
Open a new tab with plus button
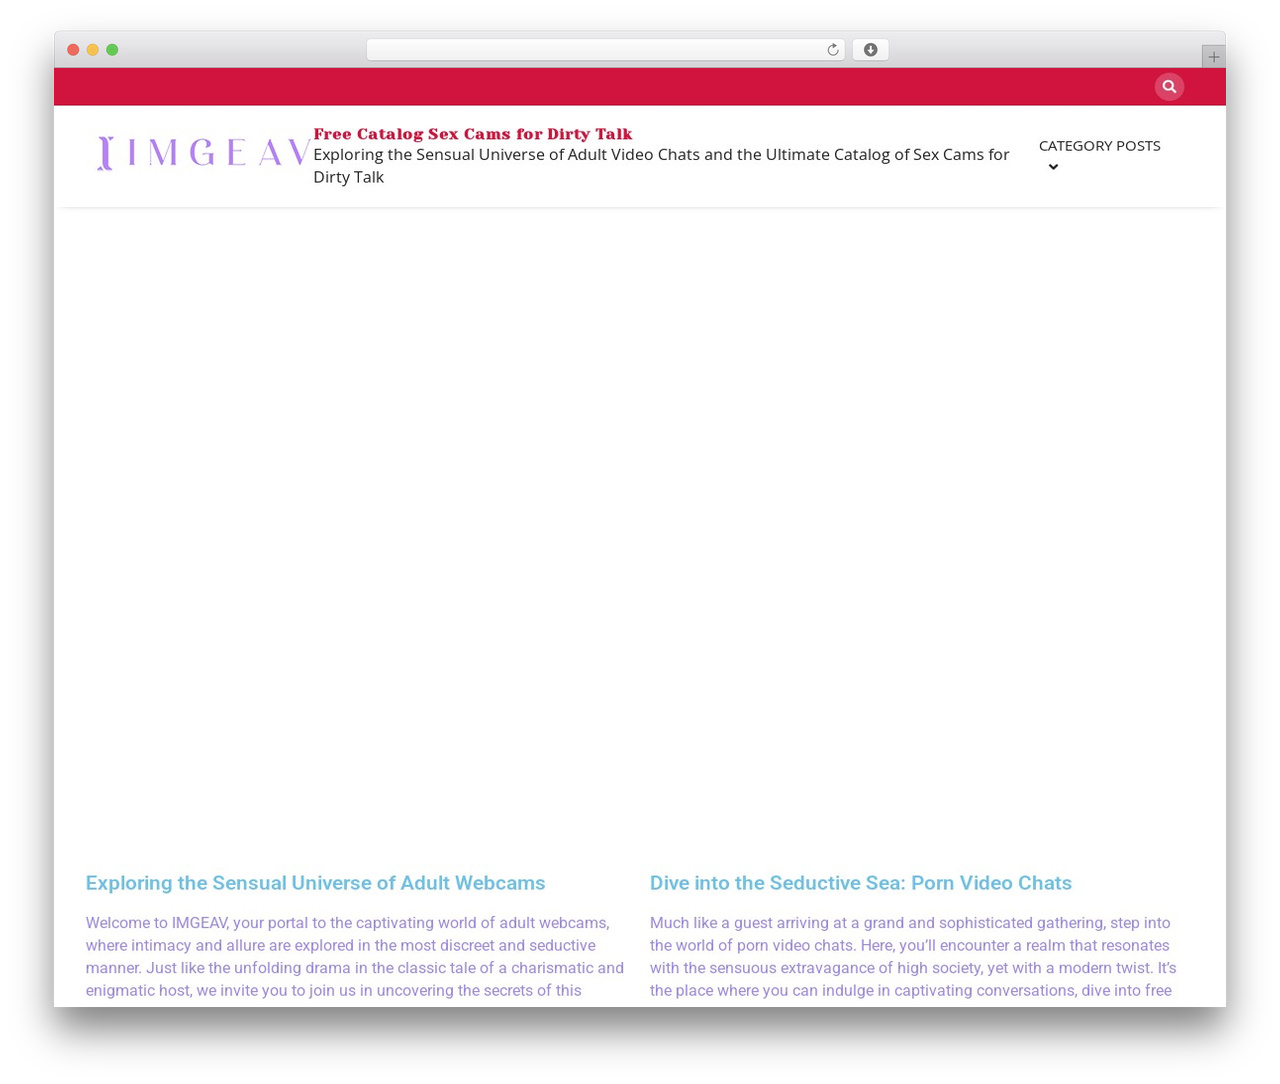pos(1213,57)
